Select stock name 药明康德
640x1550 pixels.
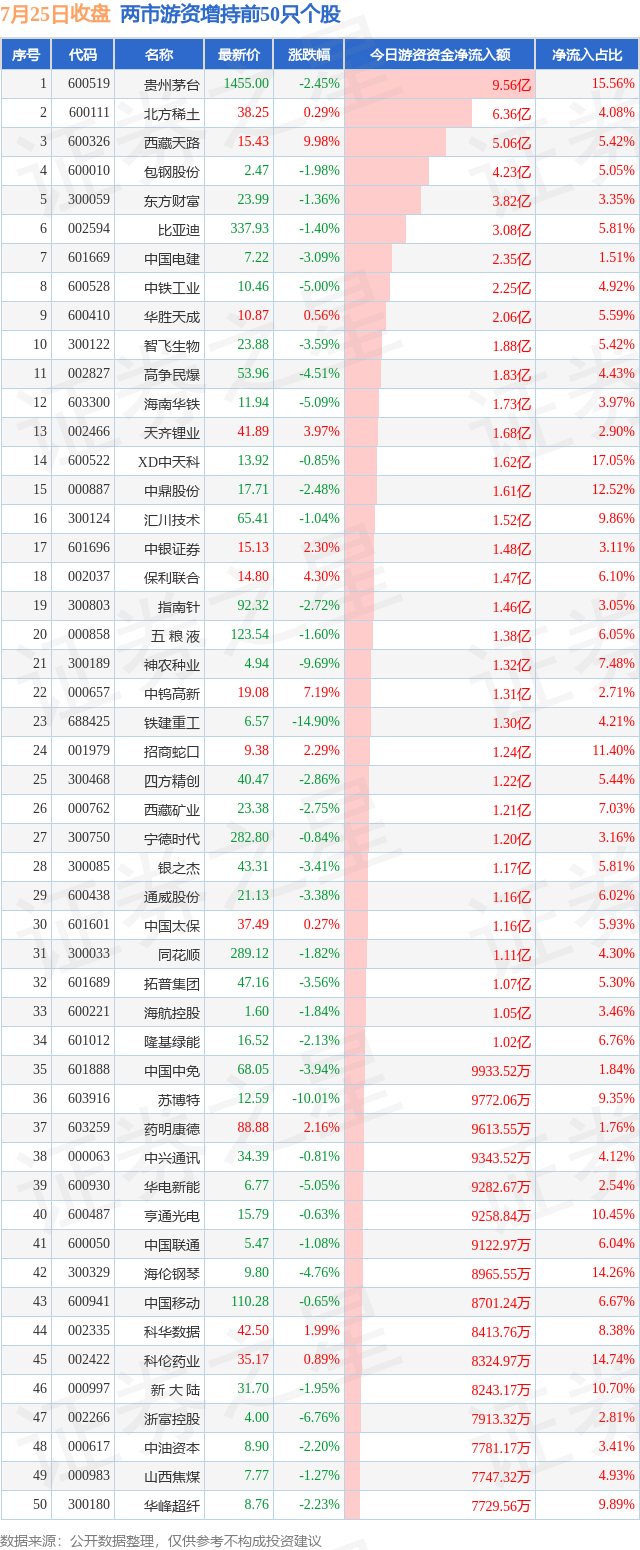click(x=172, y=1128)
